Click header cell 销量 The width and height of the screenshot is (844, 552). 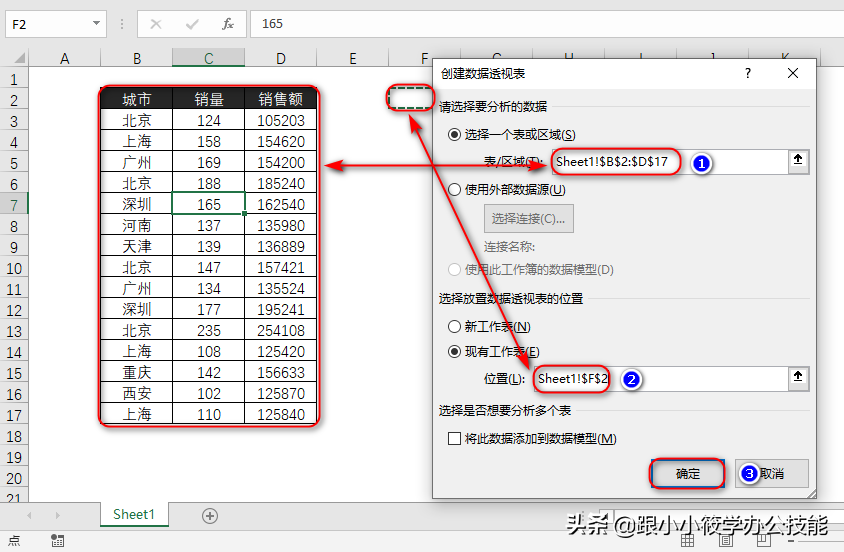(208, 100)
